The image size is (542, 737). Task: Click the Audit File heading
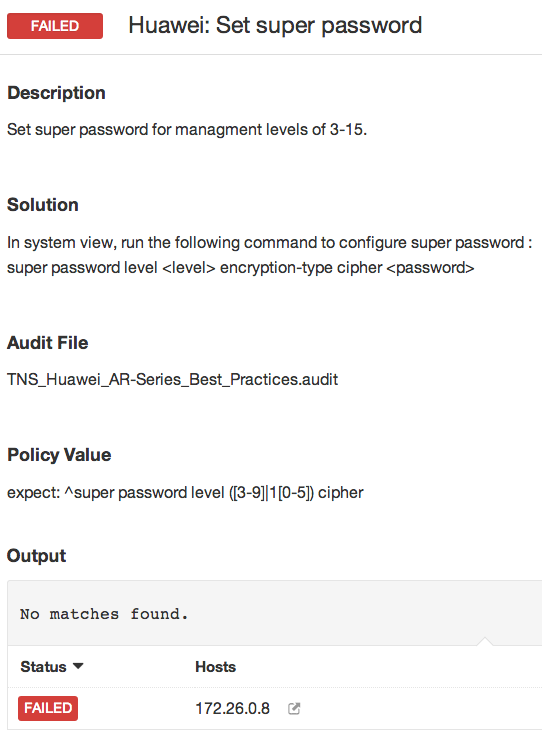point(47,343)
